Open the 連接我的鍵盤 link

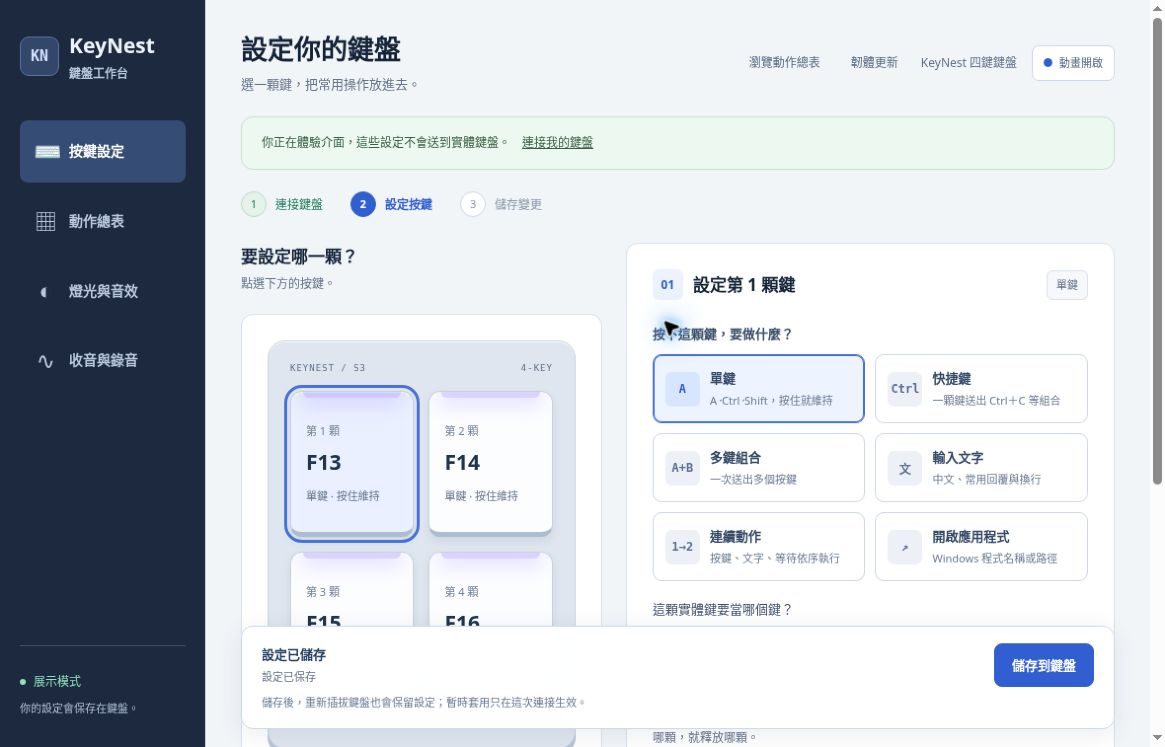click(x=557, y=142)
